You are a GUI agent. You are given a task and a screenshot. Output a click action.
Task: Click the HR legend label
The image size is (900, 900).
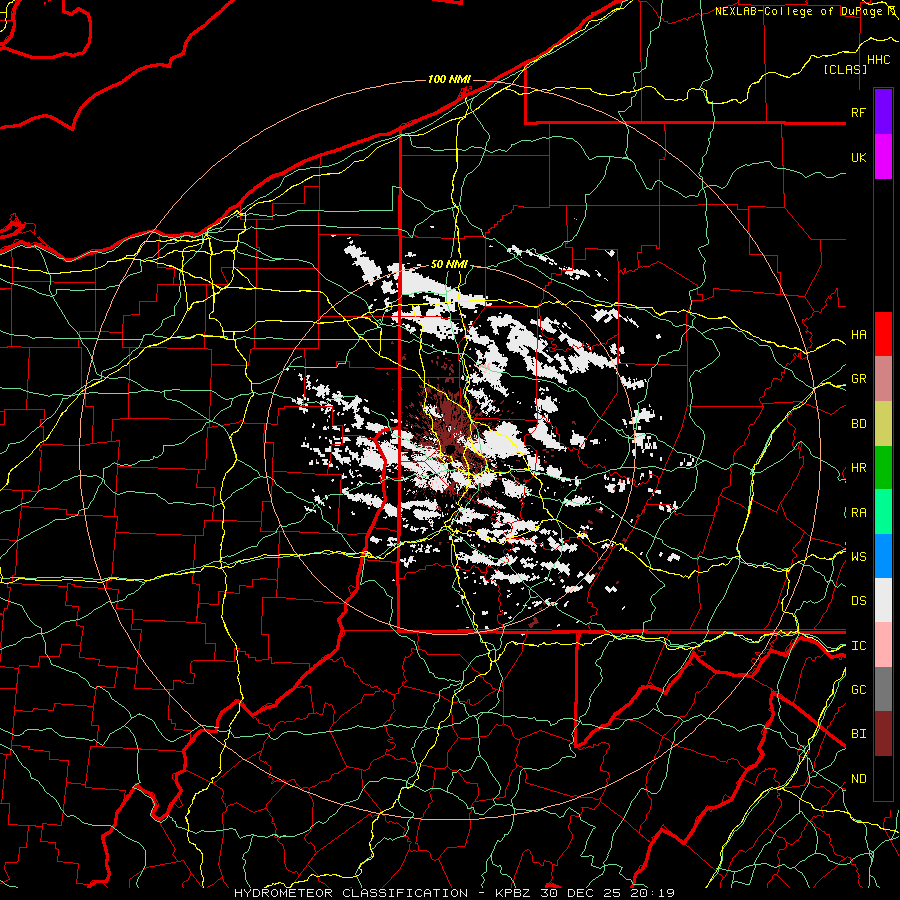point(858,468)
